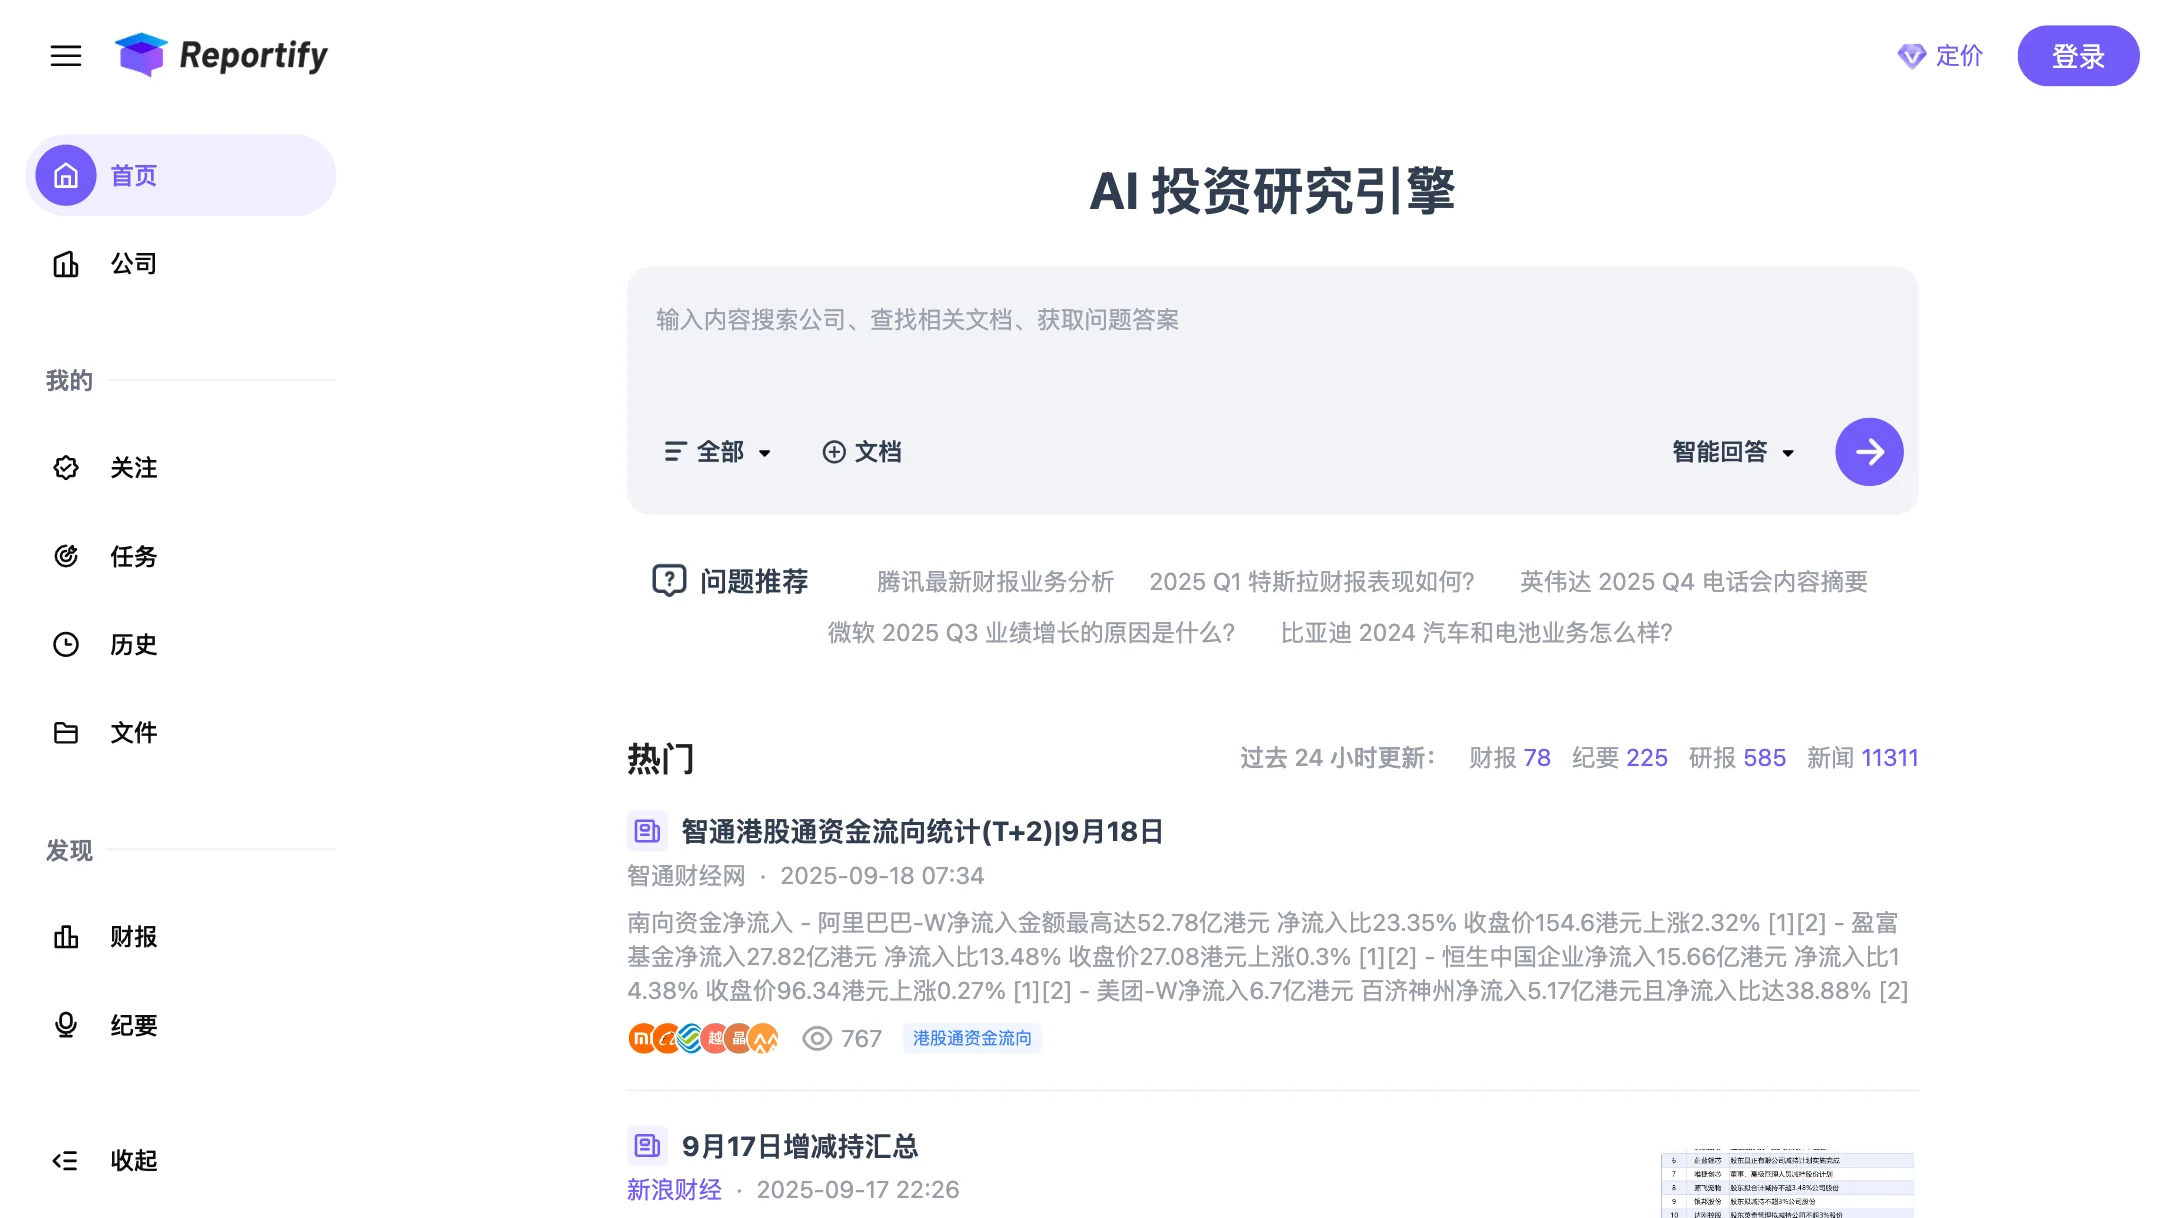2174x1218 pixels.
Task: Click inside the AI search input field
Action: (x=1270, y=321)
